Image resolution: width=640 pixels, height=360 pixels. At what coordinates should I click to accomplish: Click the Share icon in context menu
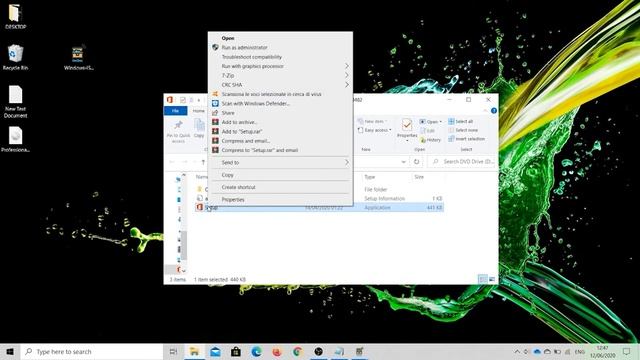point(215,113)
